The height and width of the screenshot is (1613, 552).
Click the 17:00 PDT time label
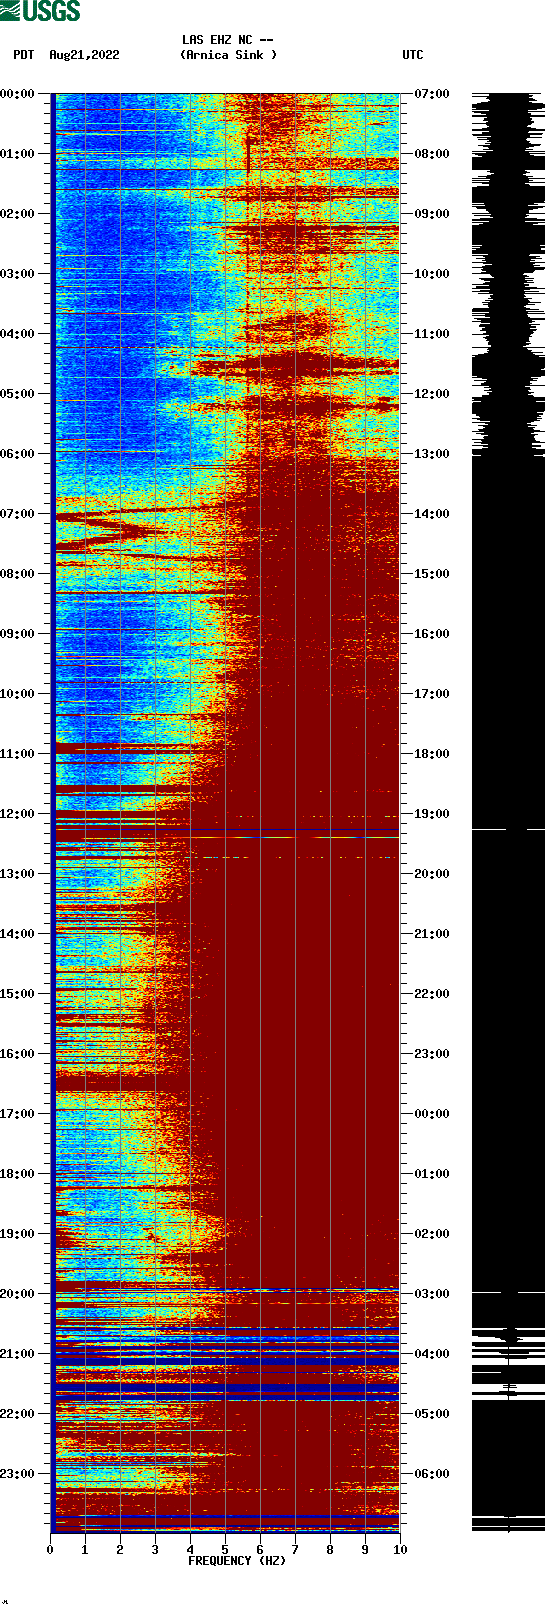(18, 1114)
